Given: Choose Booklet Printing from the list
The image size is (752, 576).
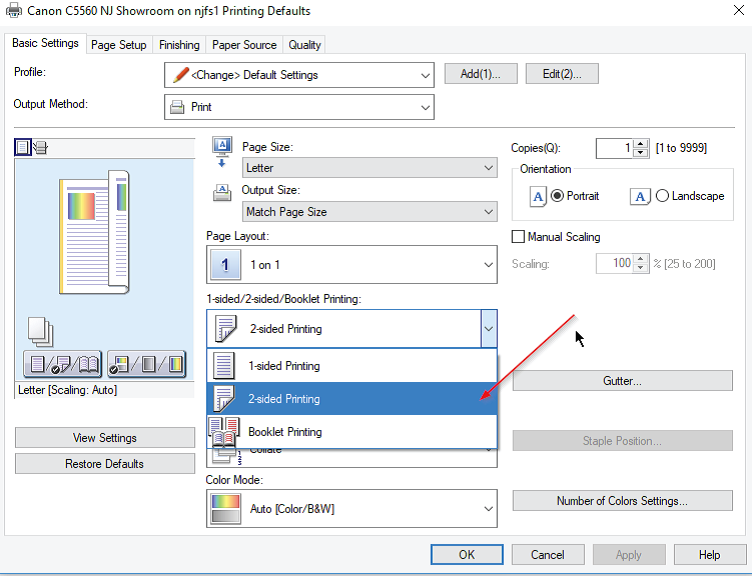Looking at the screenshot, I should click(285, 432).
